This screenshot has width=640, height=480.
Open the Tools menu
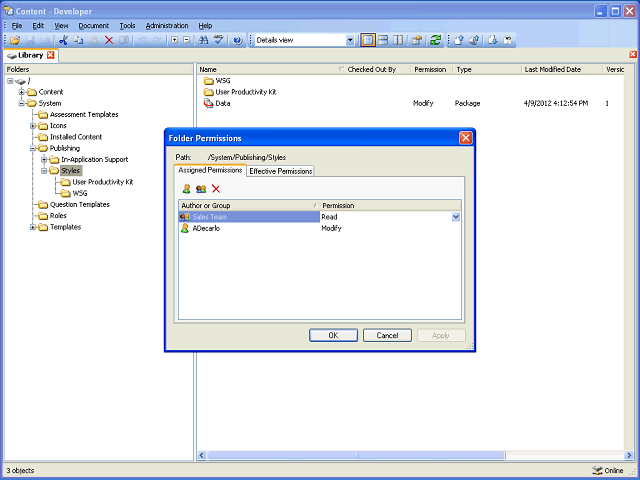click(127, 26)
